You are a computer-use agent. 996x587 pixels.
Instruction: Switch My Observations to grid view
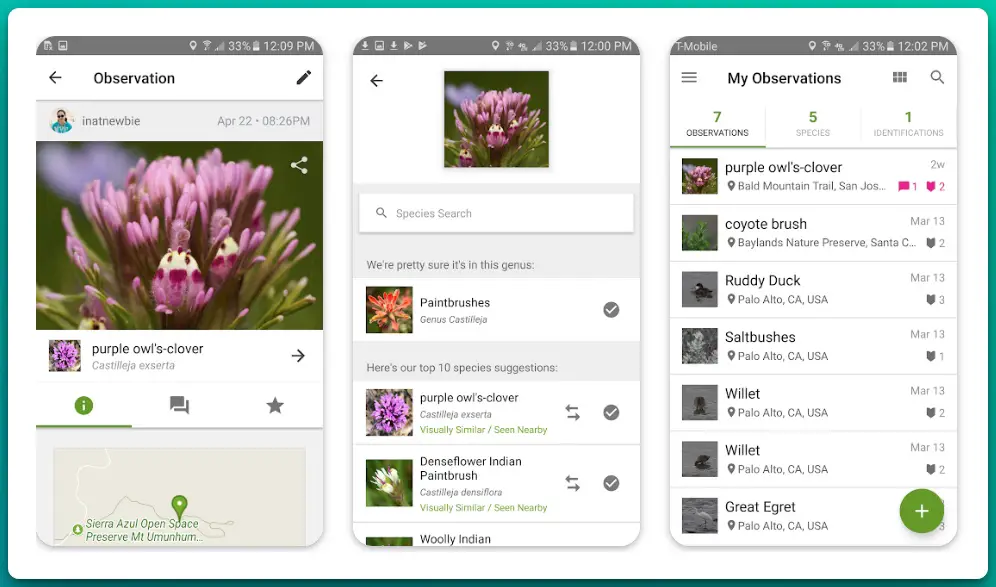(899, 77)
